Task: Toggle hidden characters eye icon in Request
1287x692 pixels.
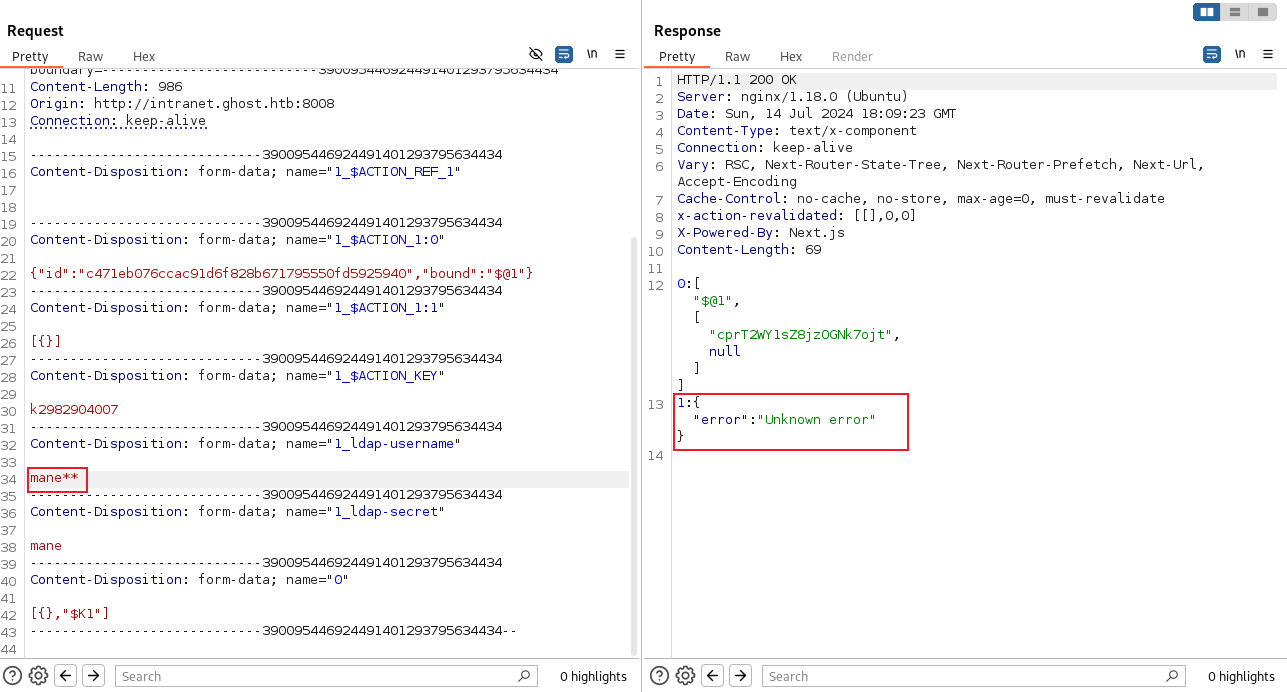Action: tap(536, 54)
